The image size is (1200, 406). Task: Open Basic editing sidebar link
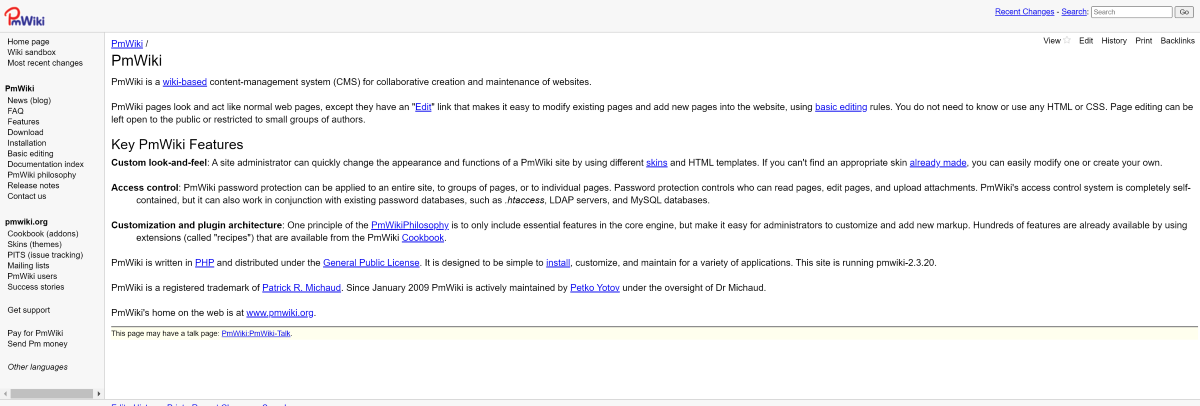coord(30,154)
